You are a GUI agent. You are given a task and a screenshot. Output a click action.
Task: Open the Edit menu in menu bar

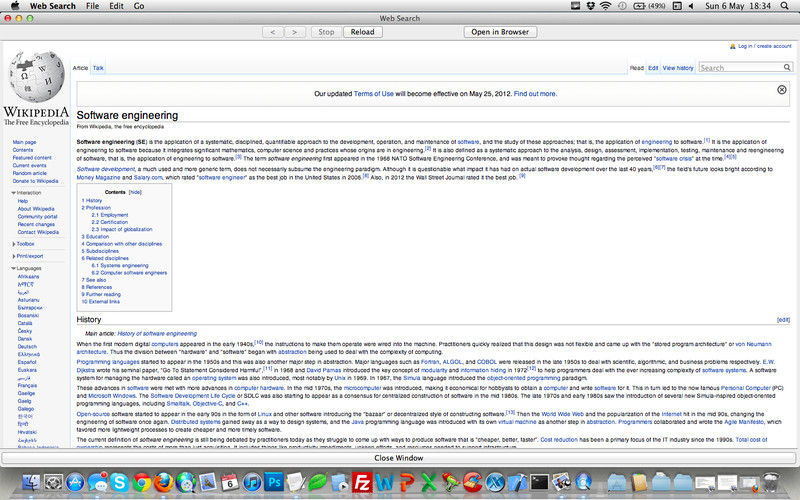click(116, 6)
